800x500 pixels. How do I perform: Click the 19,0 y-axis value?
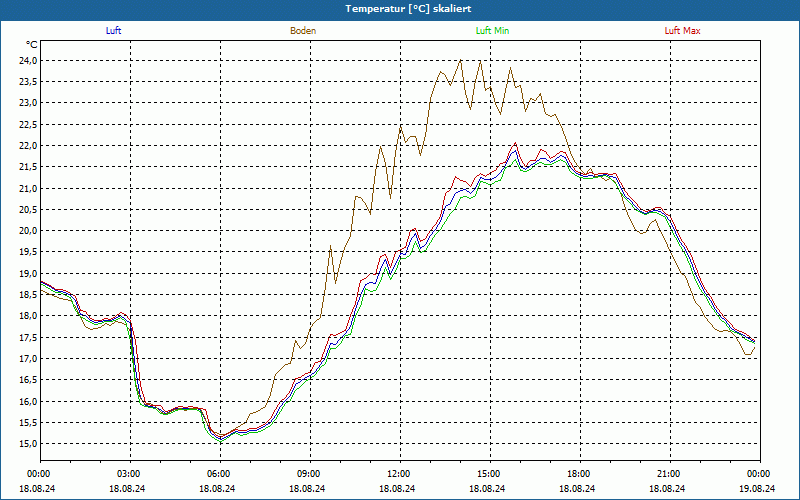[28, 273]
